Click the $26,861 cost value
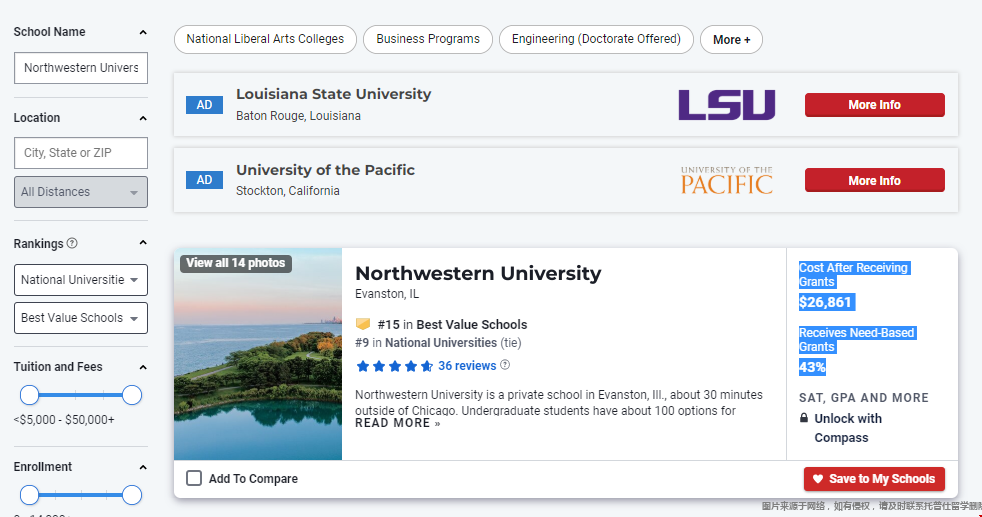The image size is (982, 517). [826, 302]
